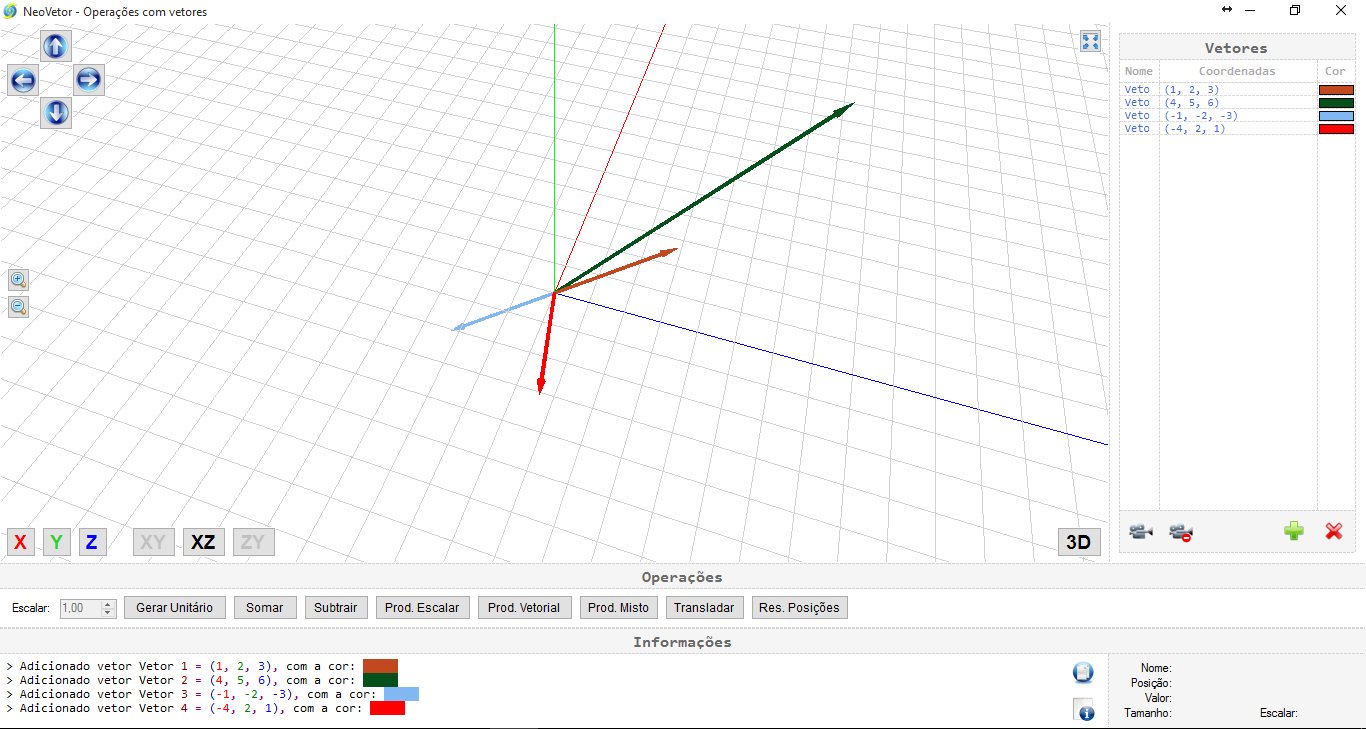Click the log line for Vetor 2
Image resolution: width=1366 pixels, height=729 pixels.
(x=201, y=680)
